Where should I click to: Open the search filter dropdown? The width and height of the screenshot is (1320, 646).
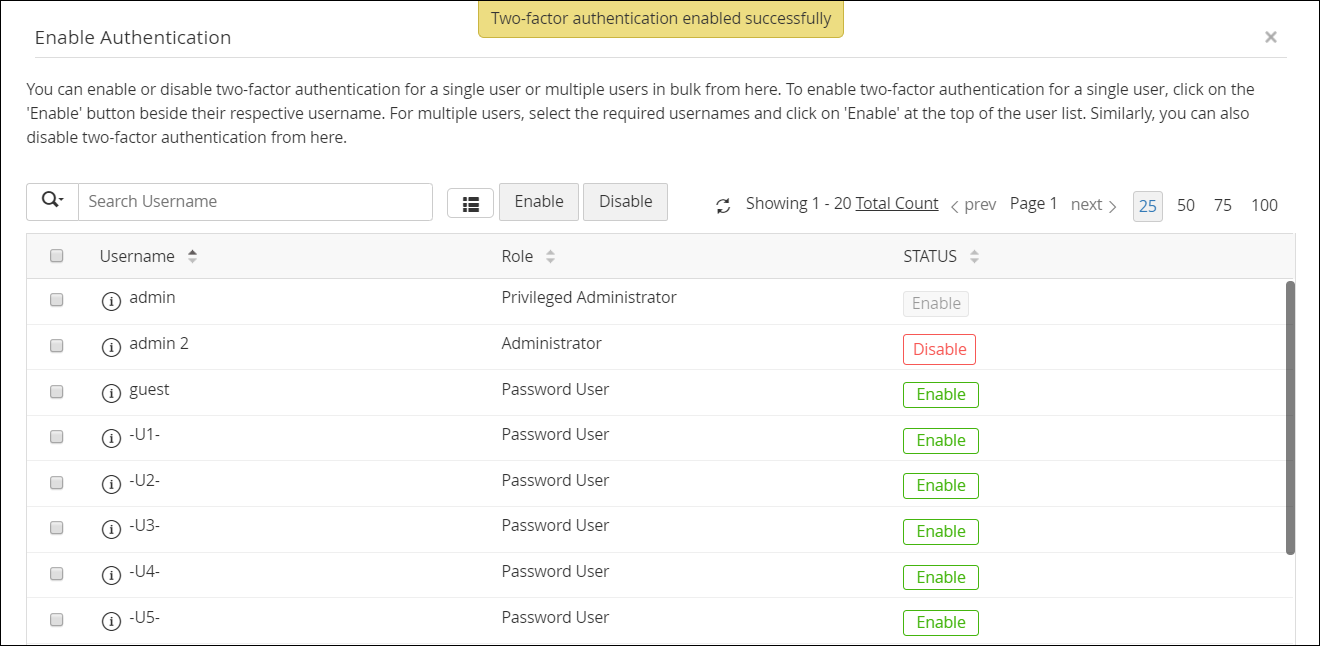(52, 201)
